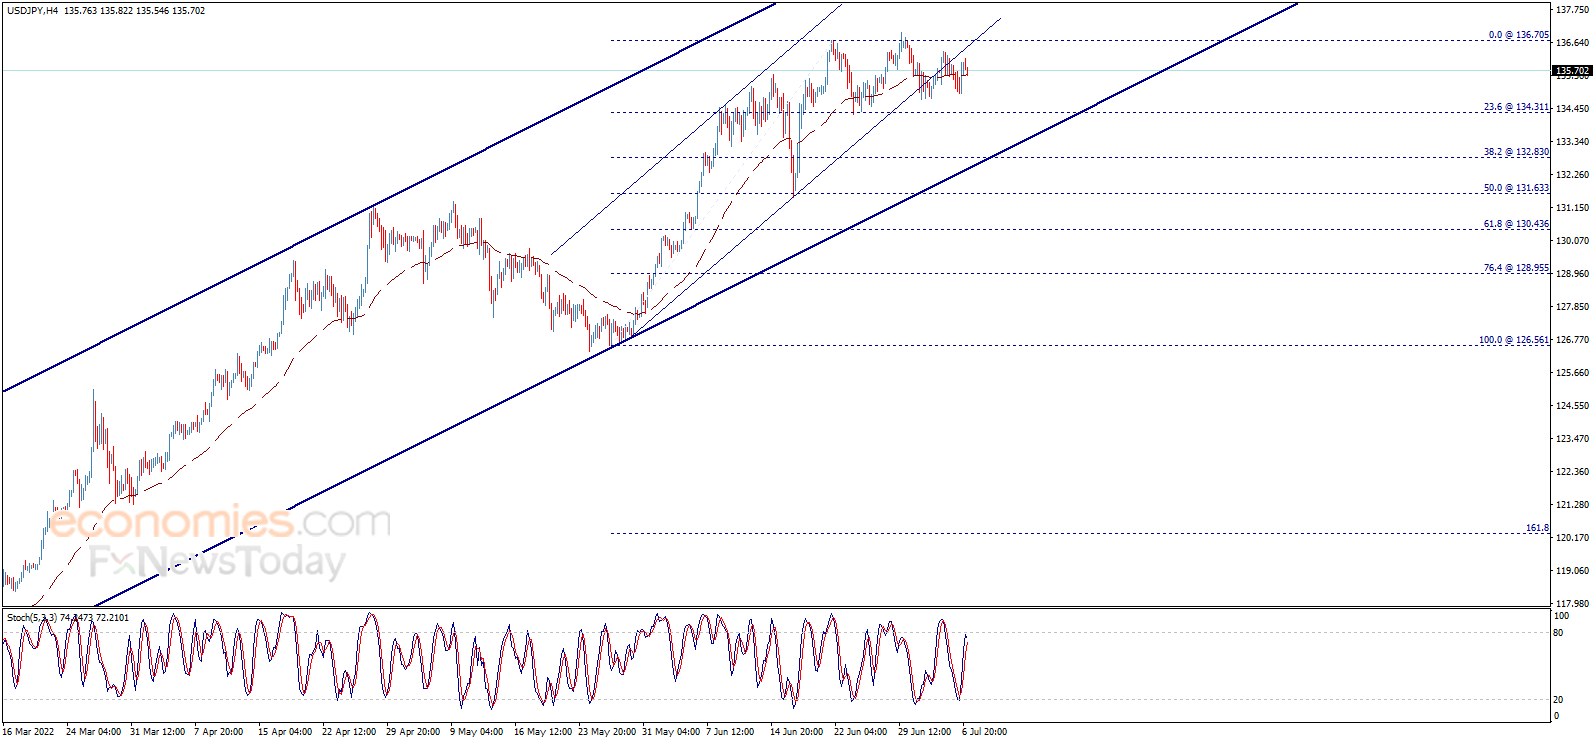Viewport: 1596px width, 743px height.
Task: Click the current price tag 135.702
Action: click(1571, 71)
